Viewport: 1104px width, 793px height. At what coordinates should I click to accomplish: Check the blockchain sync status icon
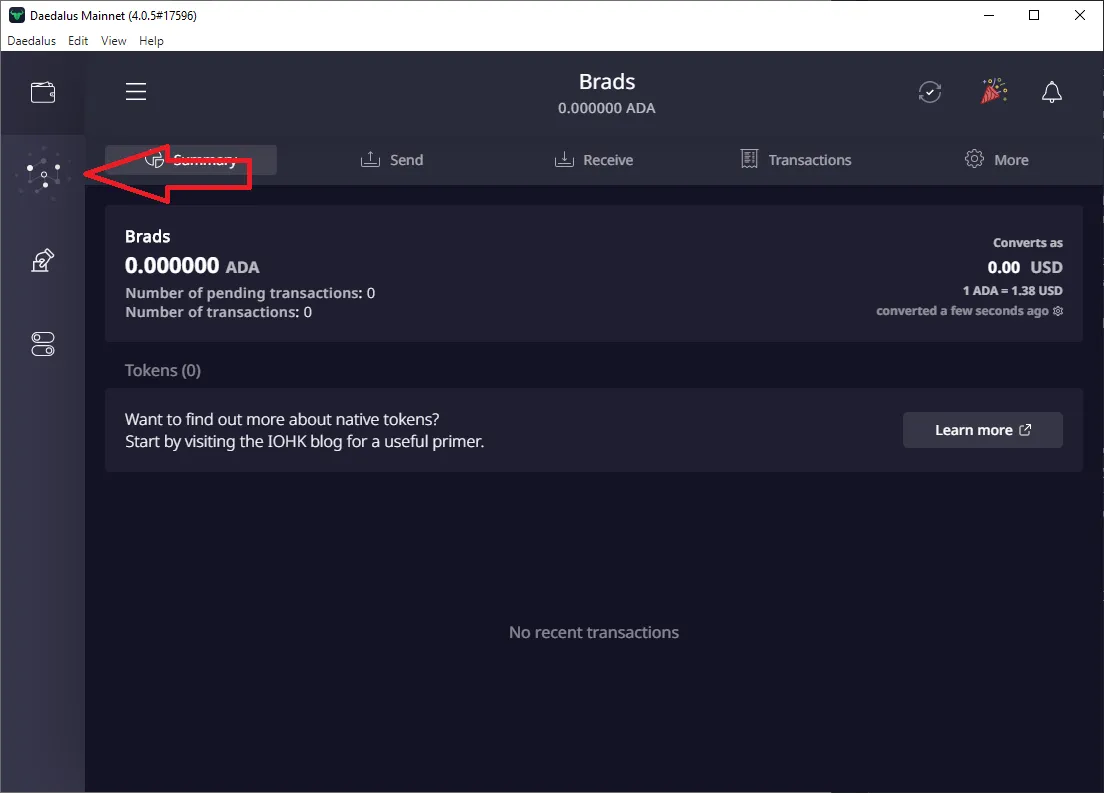[x=929, y=92]
